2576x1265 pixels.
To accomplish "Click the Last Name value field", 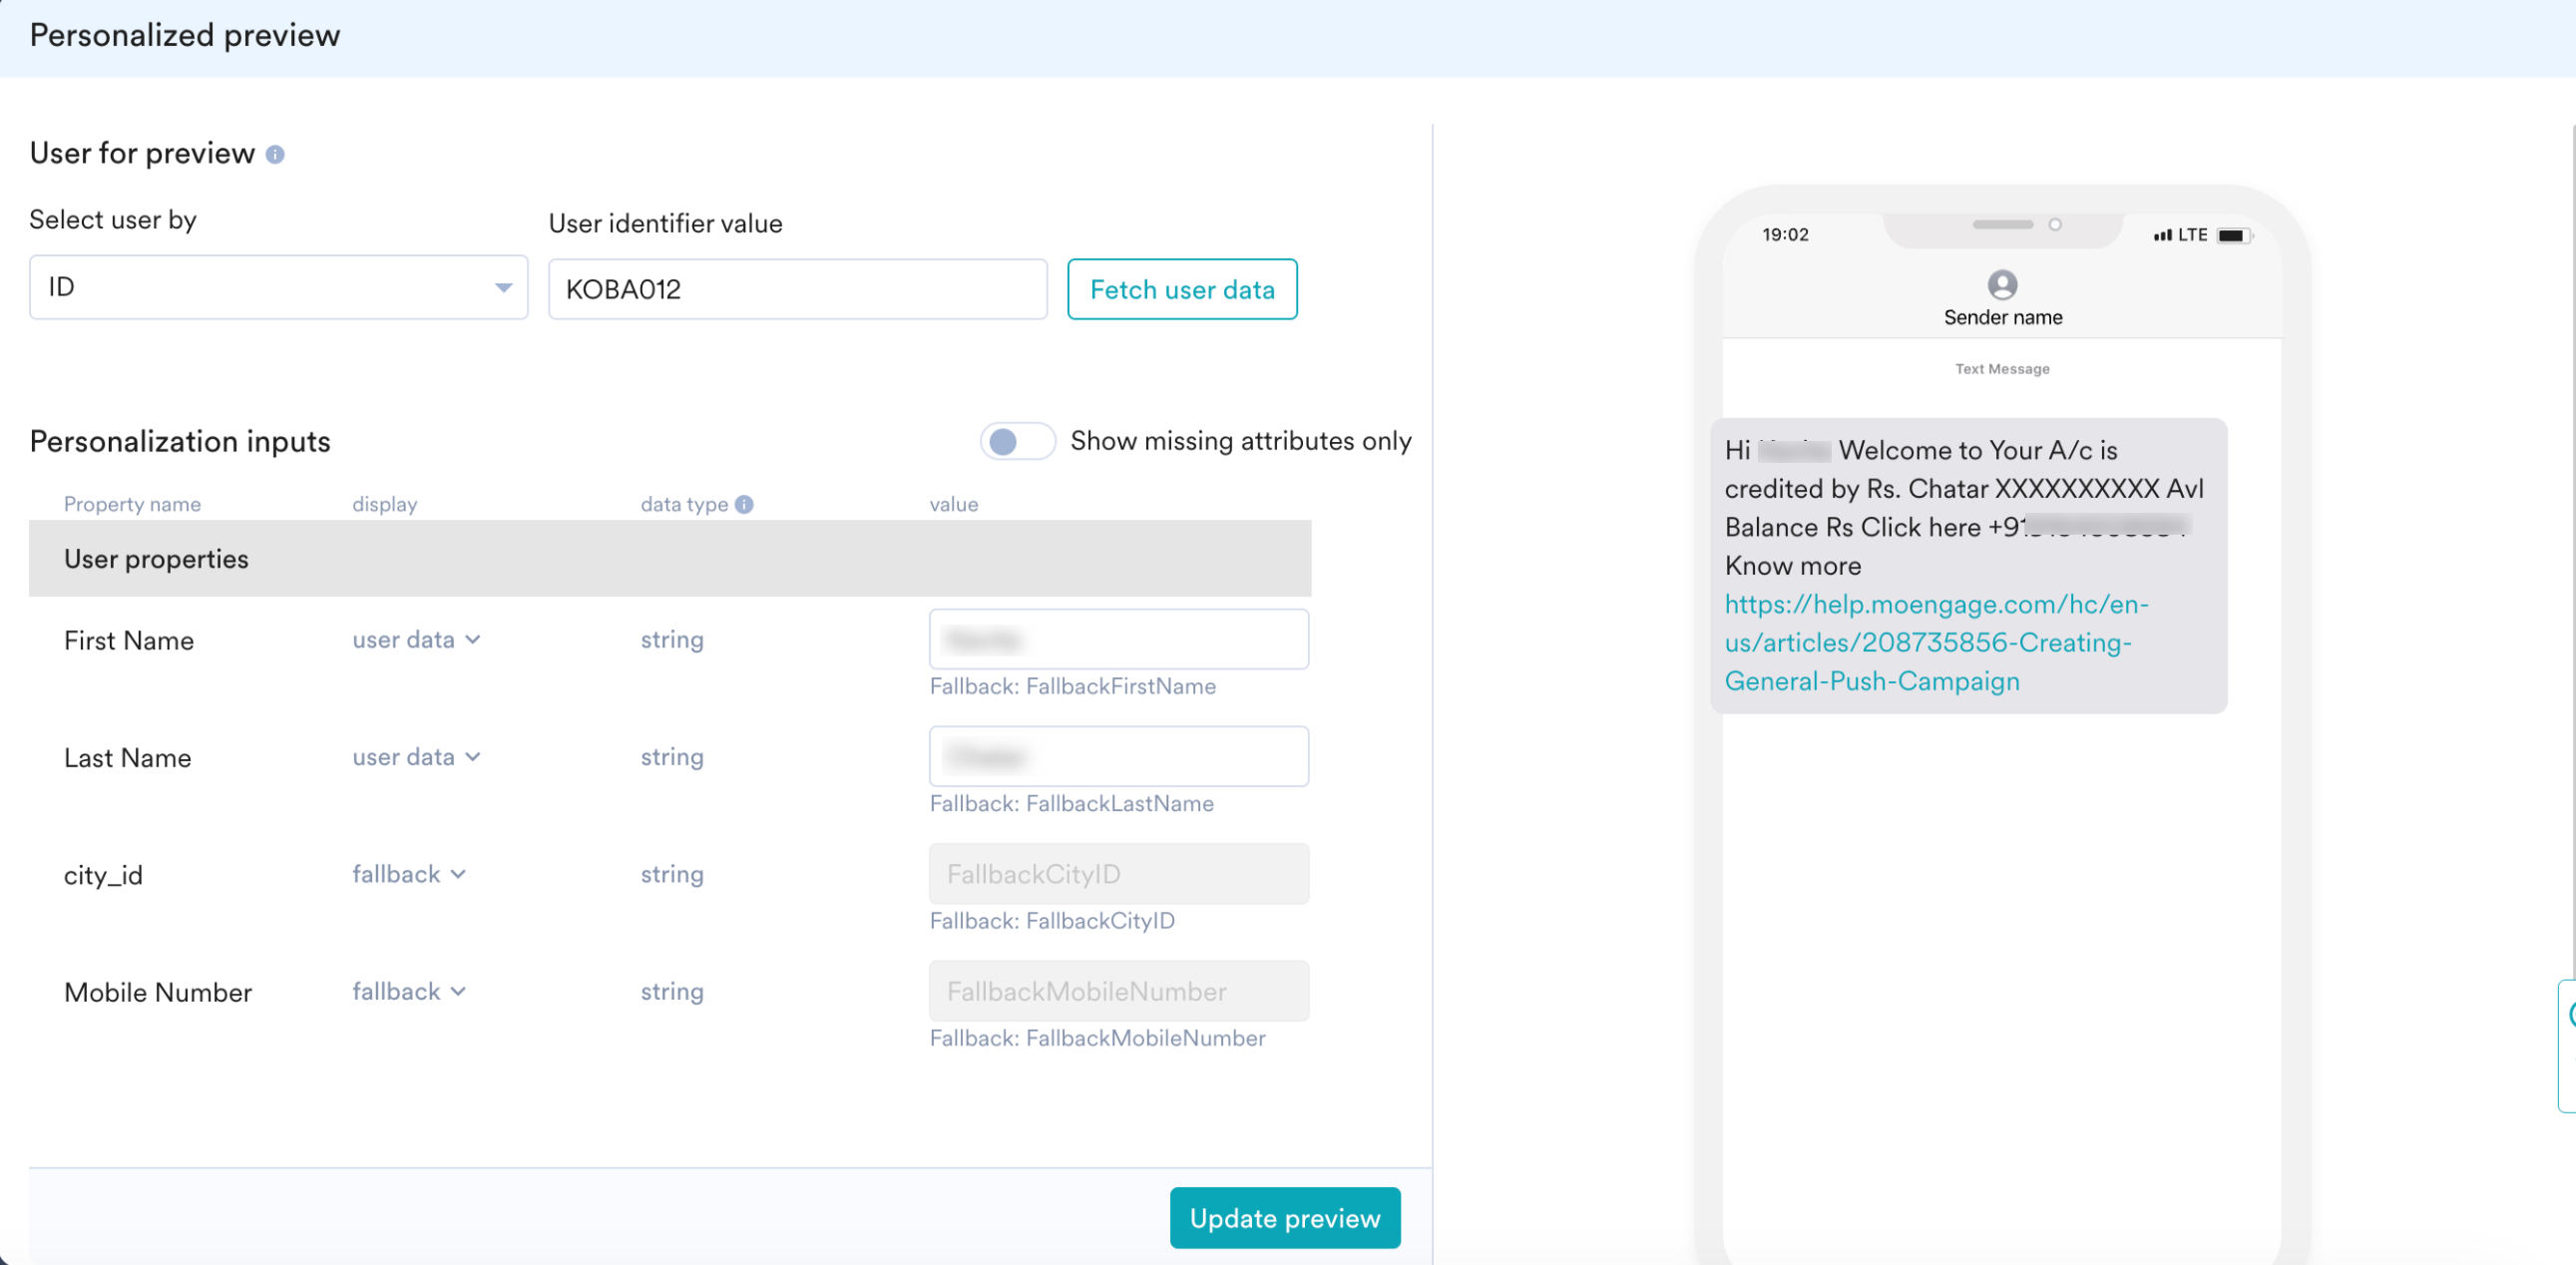I will point(1118,757).
